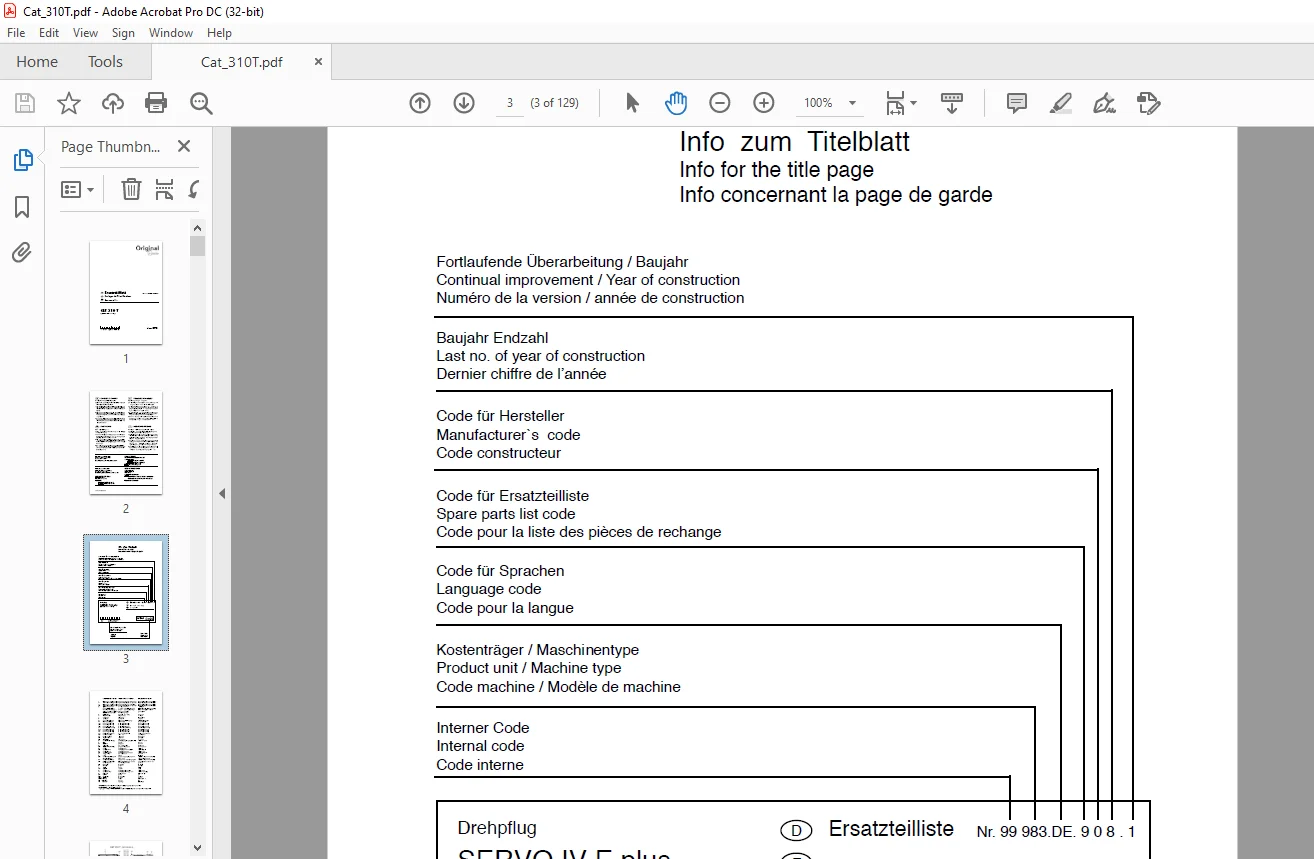Zoom out with the minus button
The width and height of the screenshot is (1314, 859).
pyautogui.click(x=720, y=103)
